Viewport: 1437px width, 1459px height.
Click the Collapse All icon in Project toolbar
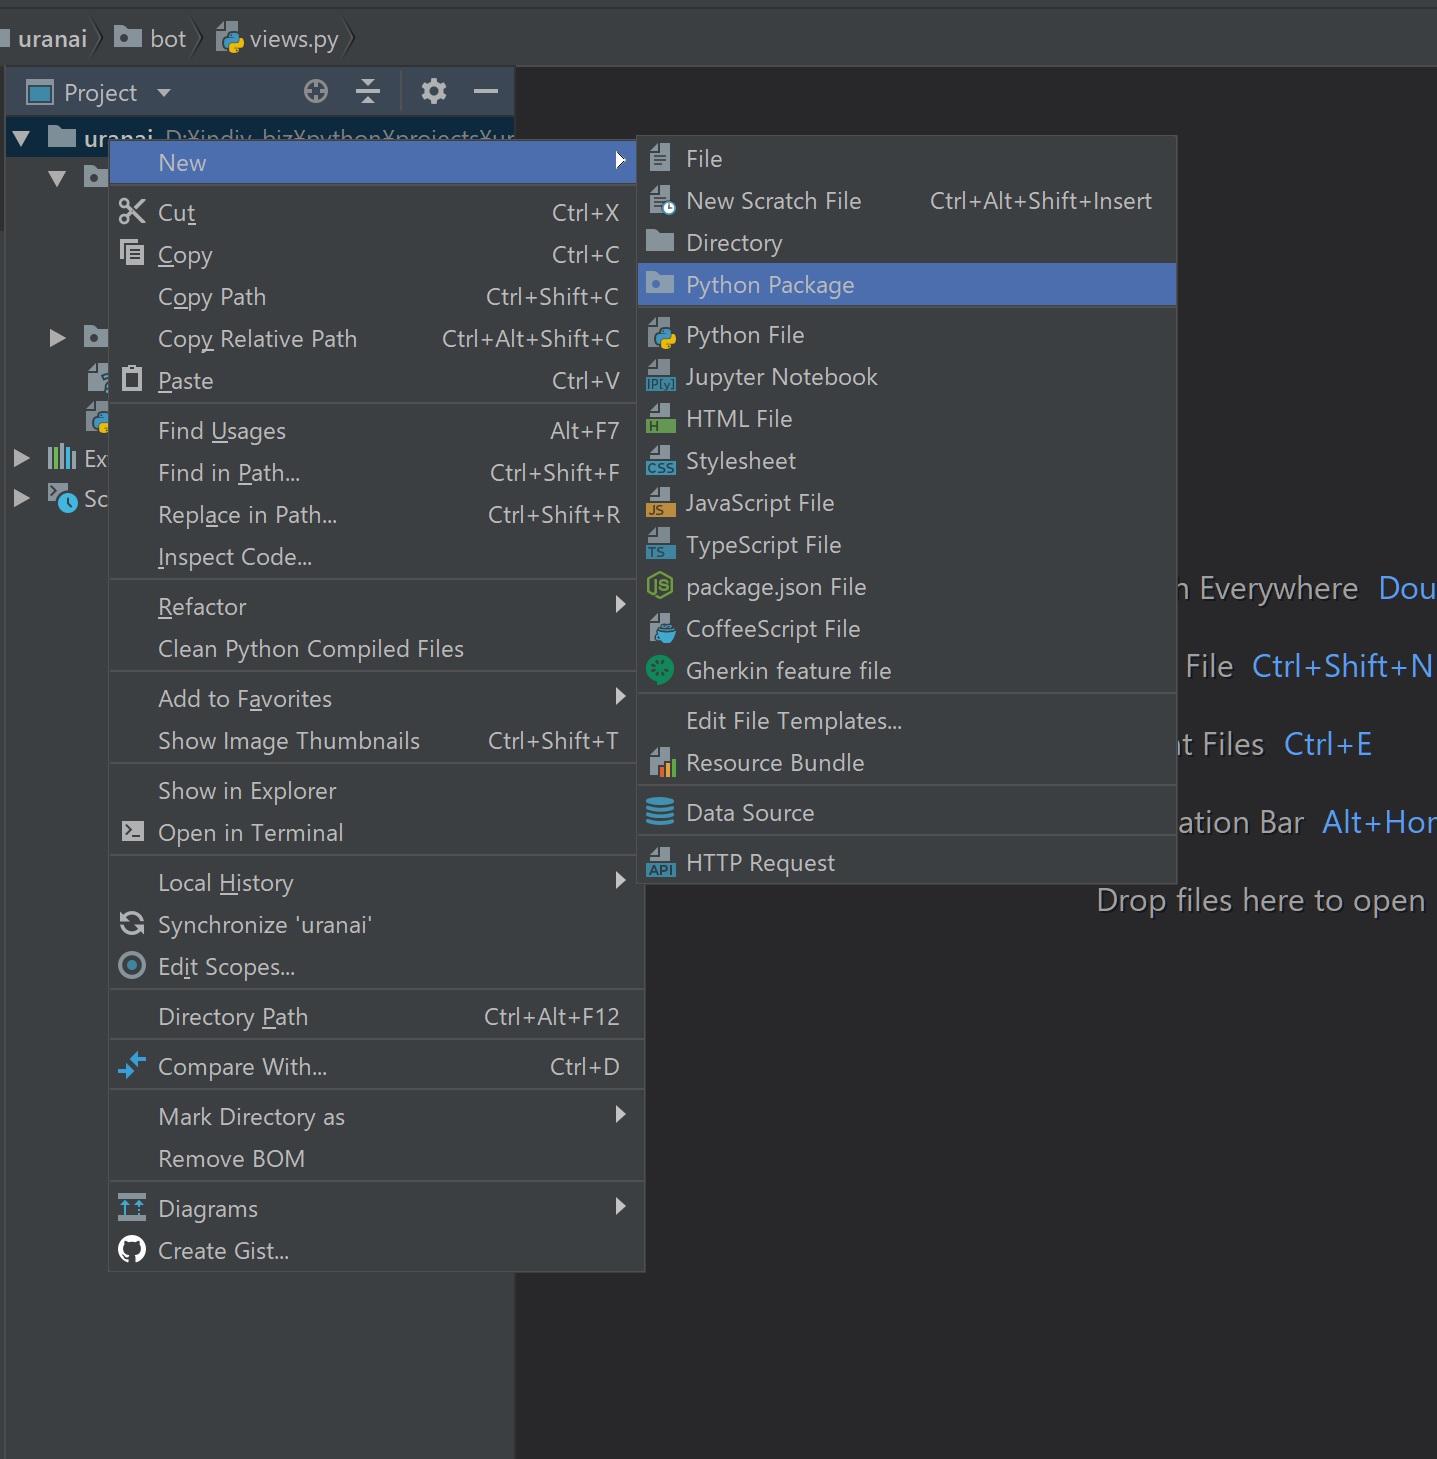[367, 91]
